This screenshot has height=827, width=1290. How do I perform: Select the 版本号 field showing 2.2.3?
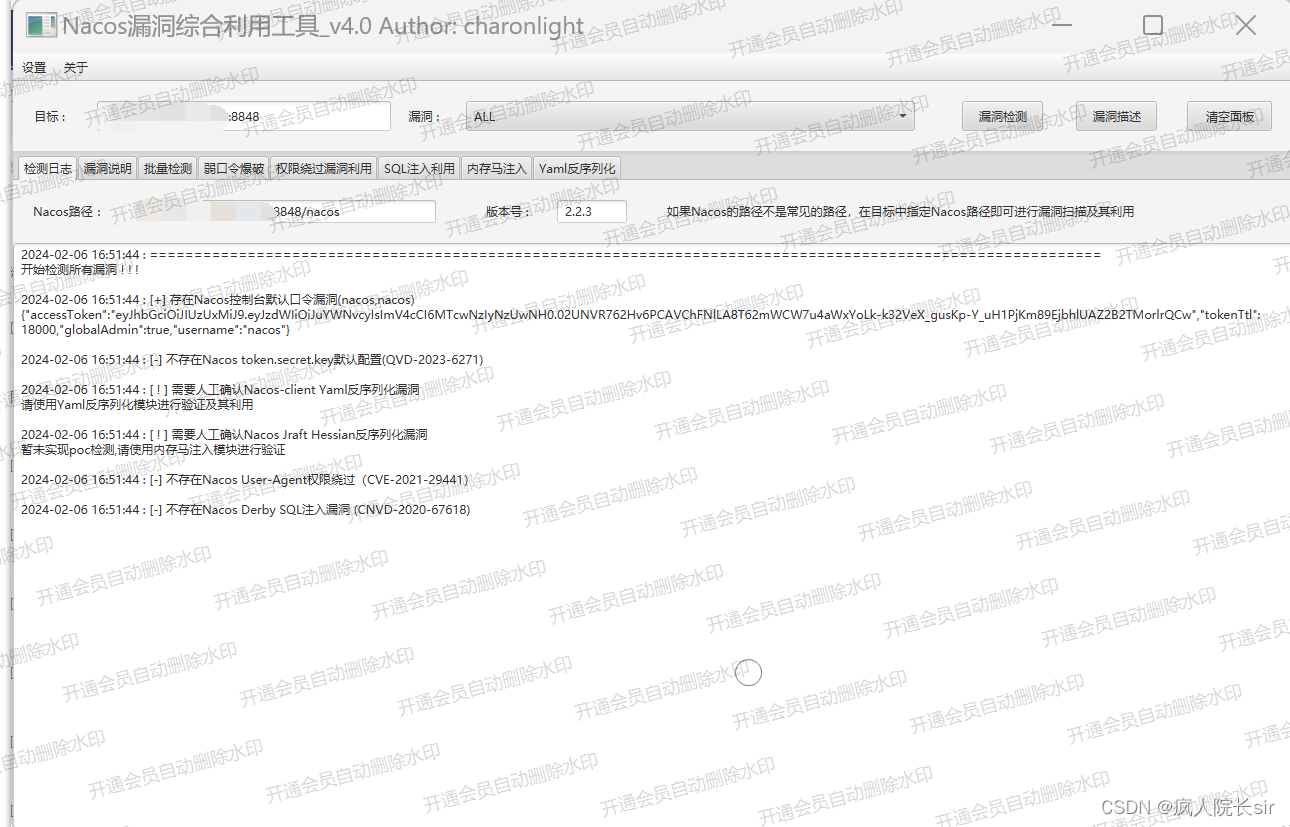click(592, 211)
